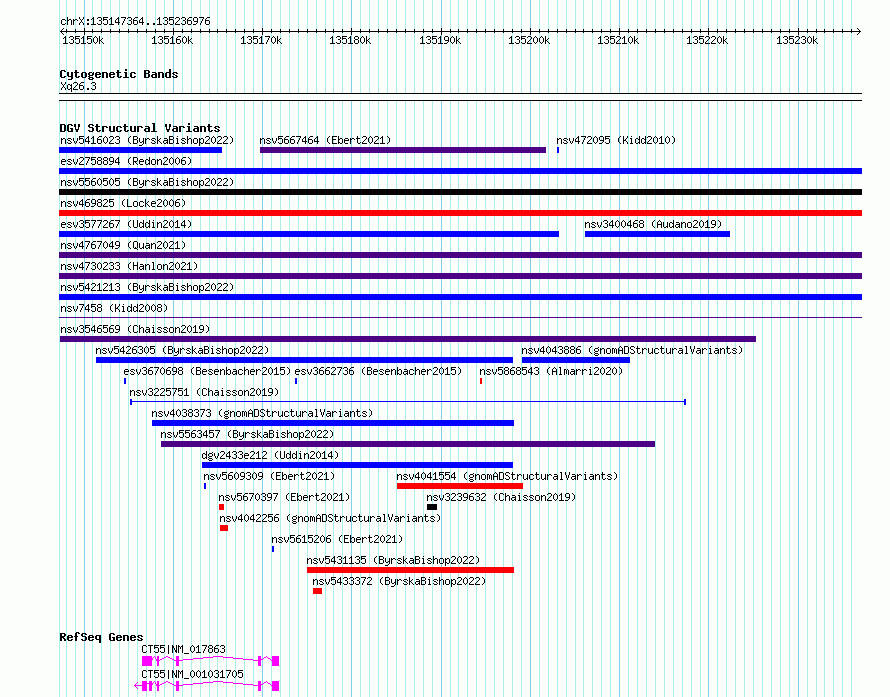Open the nsv4038373 gnomAD variant label
This screenshot has width=890, height=697.
pyautogui.click(x=262, y=413)
